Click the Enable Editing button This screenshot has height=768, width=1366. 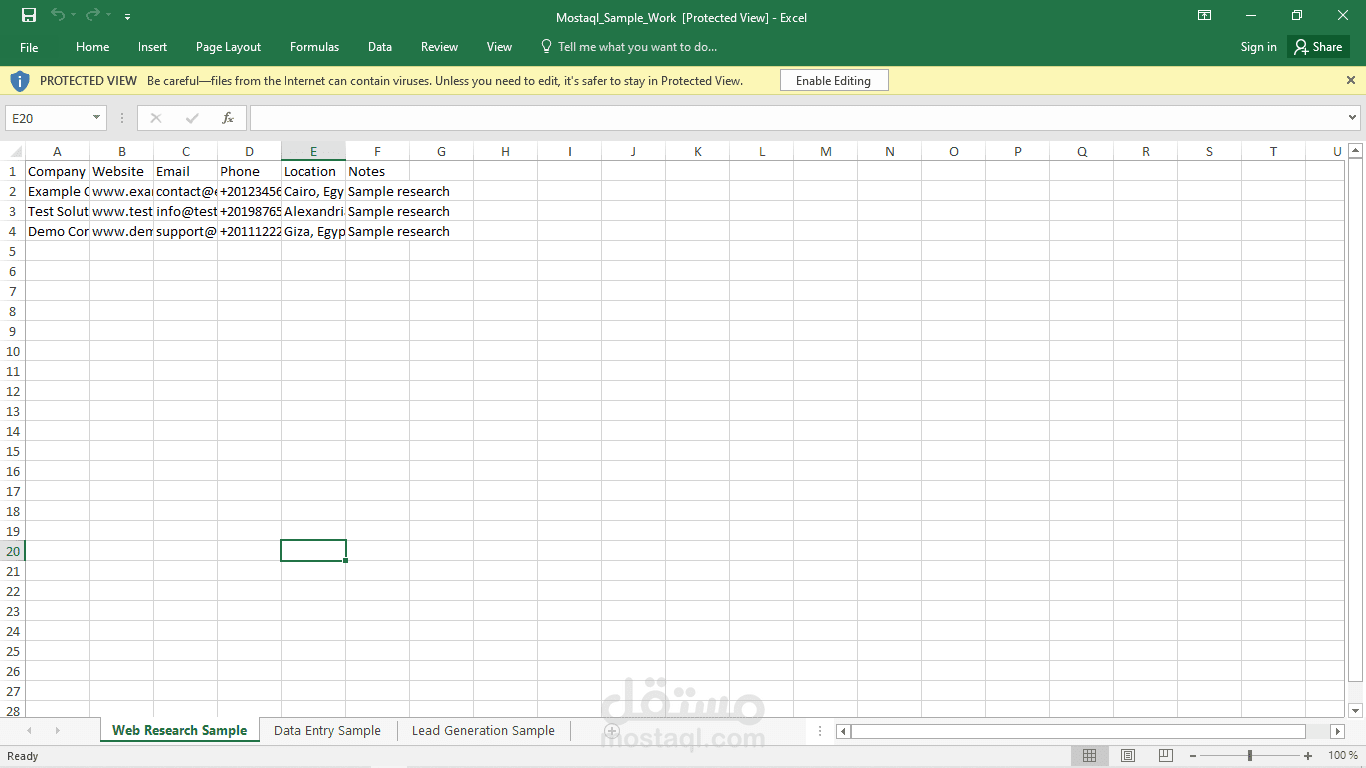833,81
